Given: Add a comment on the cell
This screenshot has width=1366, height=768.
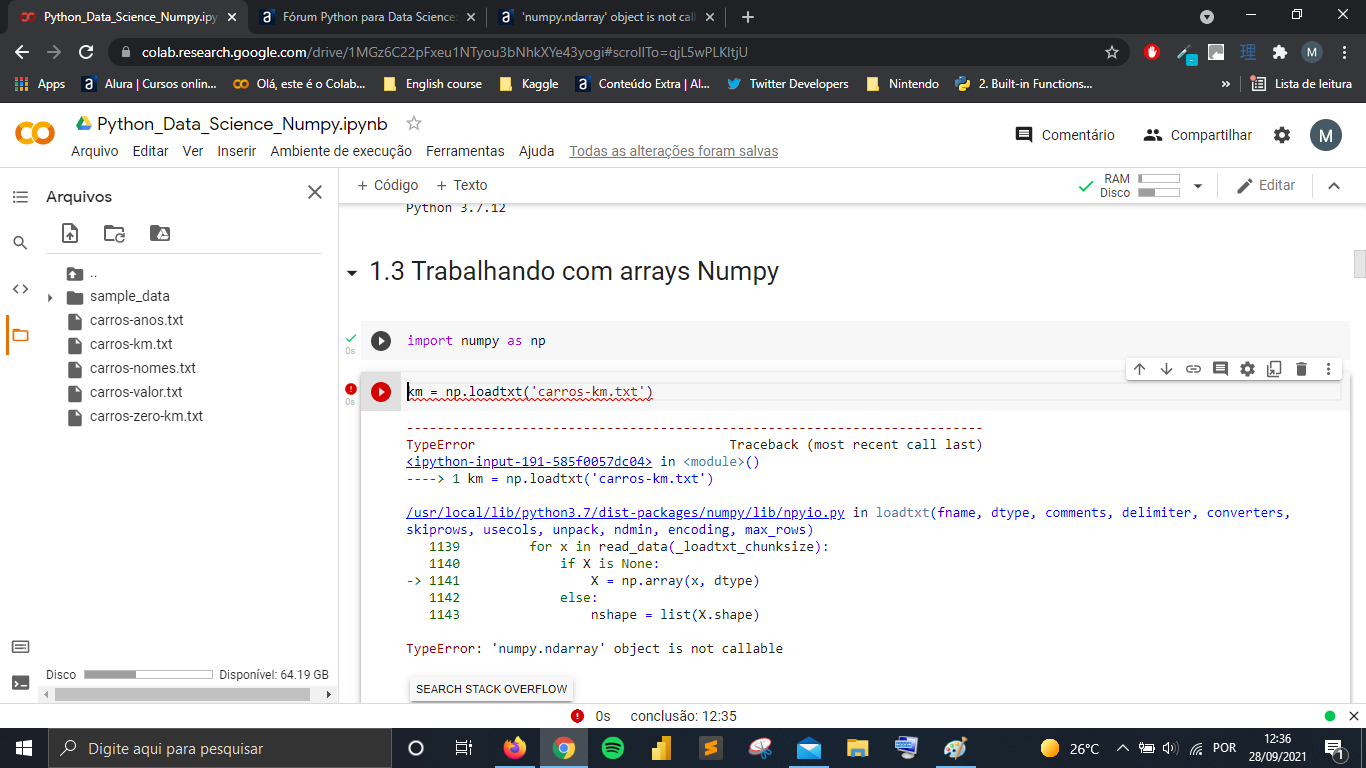Looking at the screenshot, I should coord(1220,369).
